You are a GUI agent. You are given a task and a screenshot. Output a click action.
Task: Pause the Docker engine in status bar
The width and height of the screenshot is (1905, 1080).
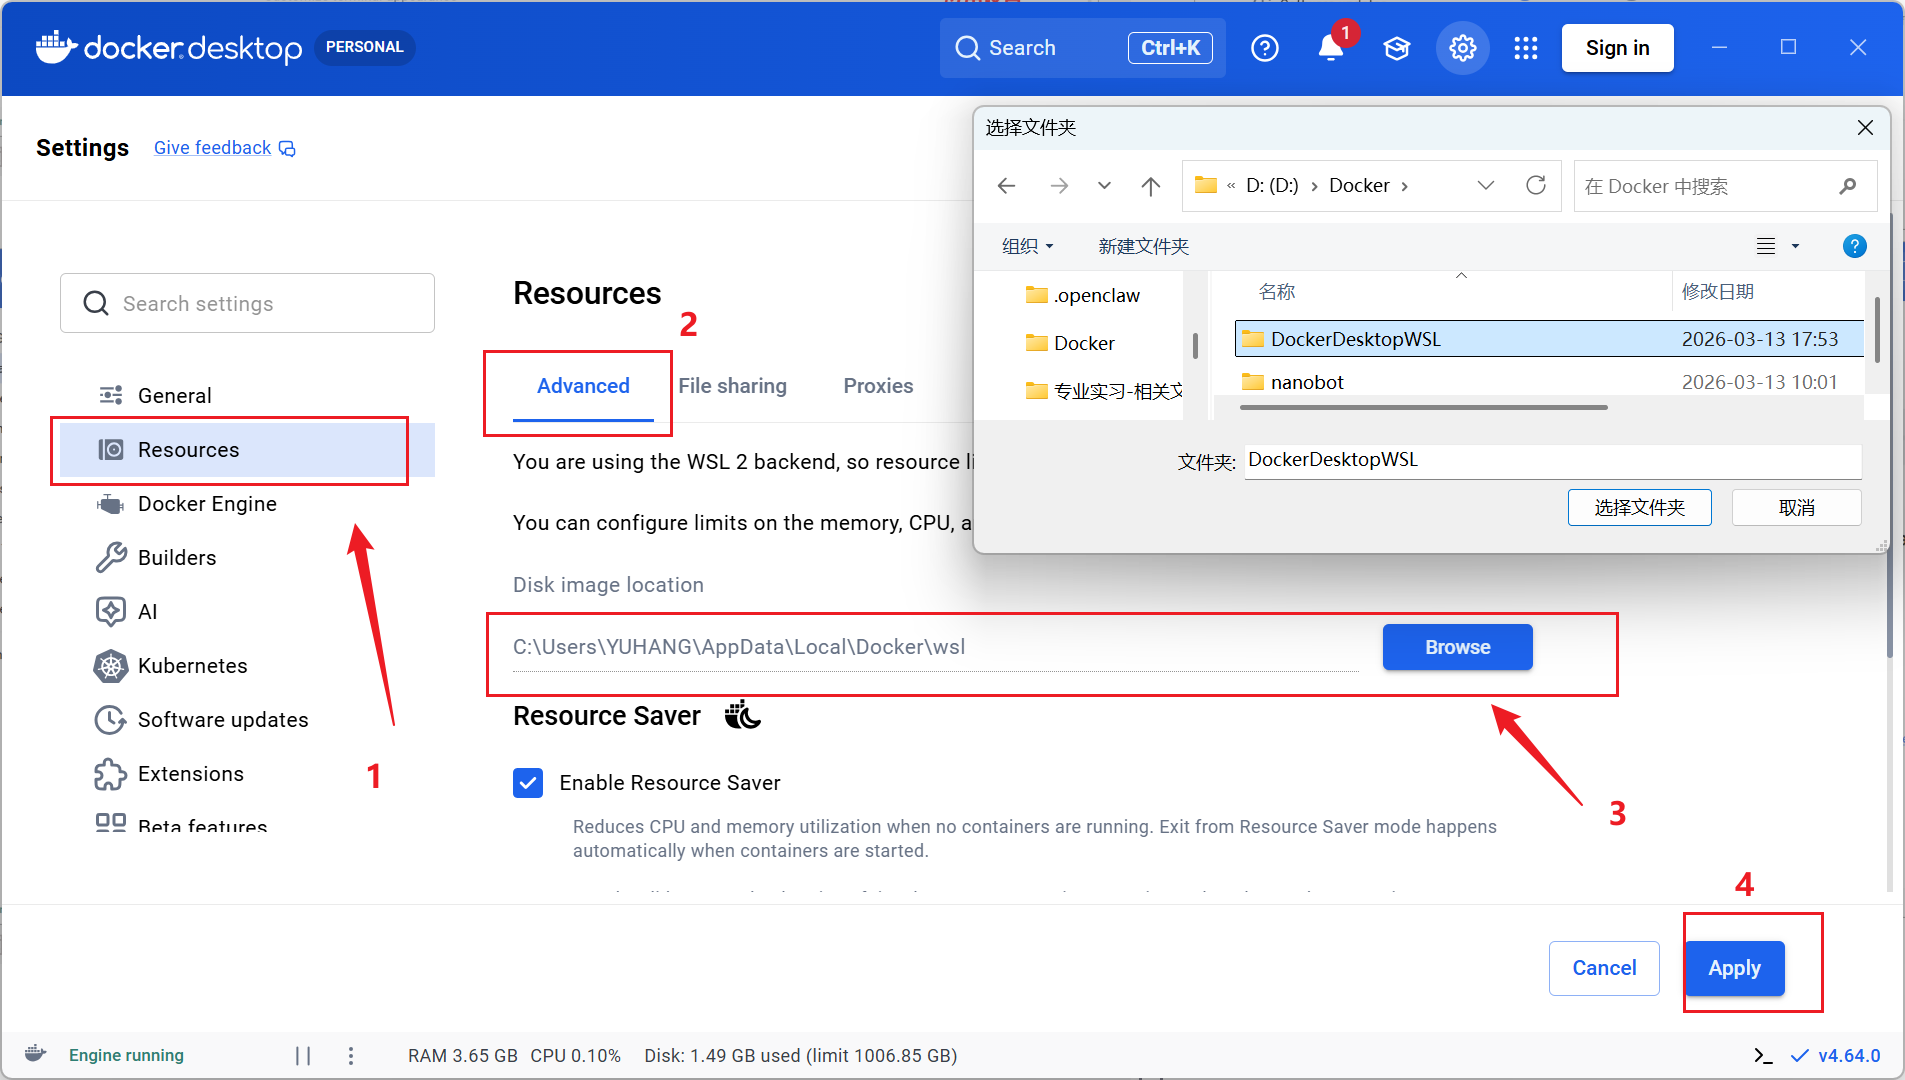(x=303, y=1056)
